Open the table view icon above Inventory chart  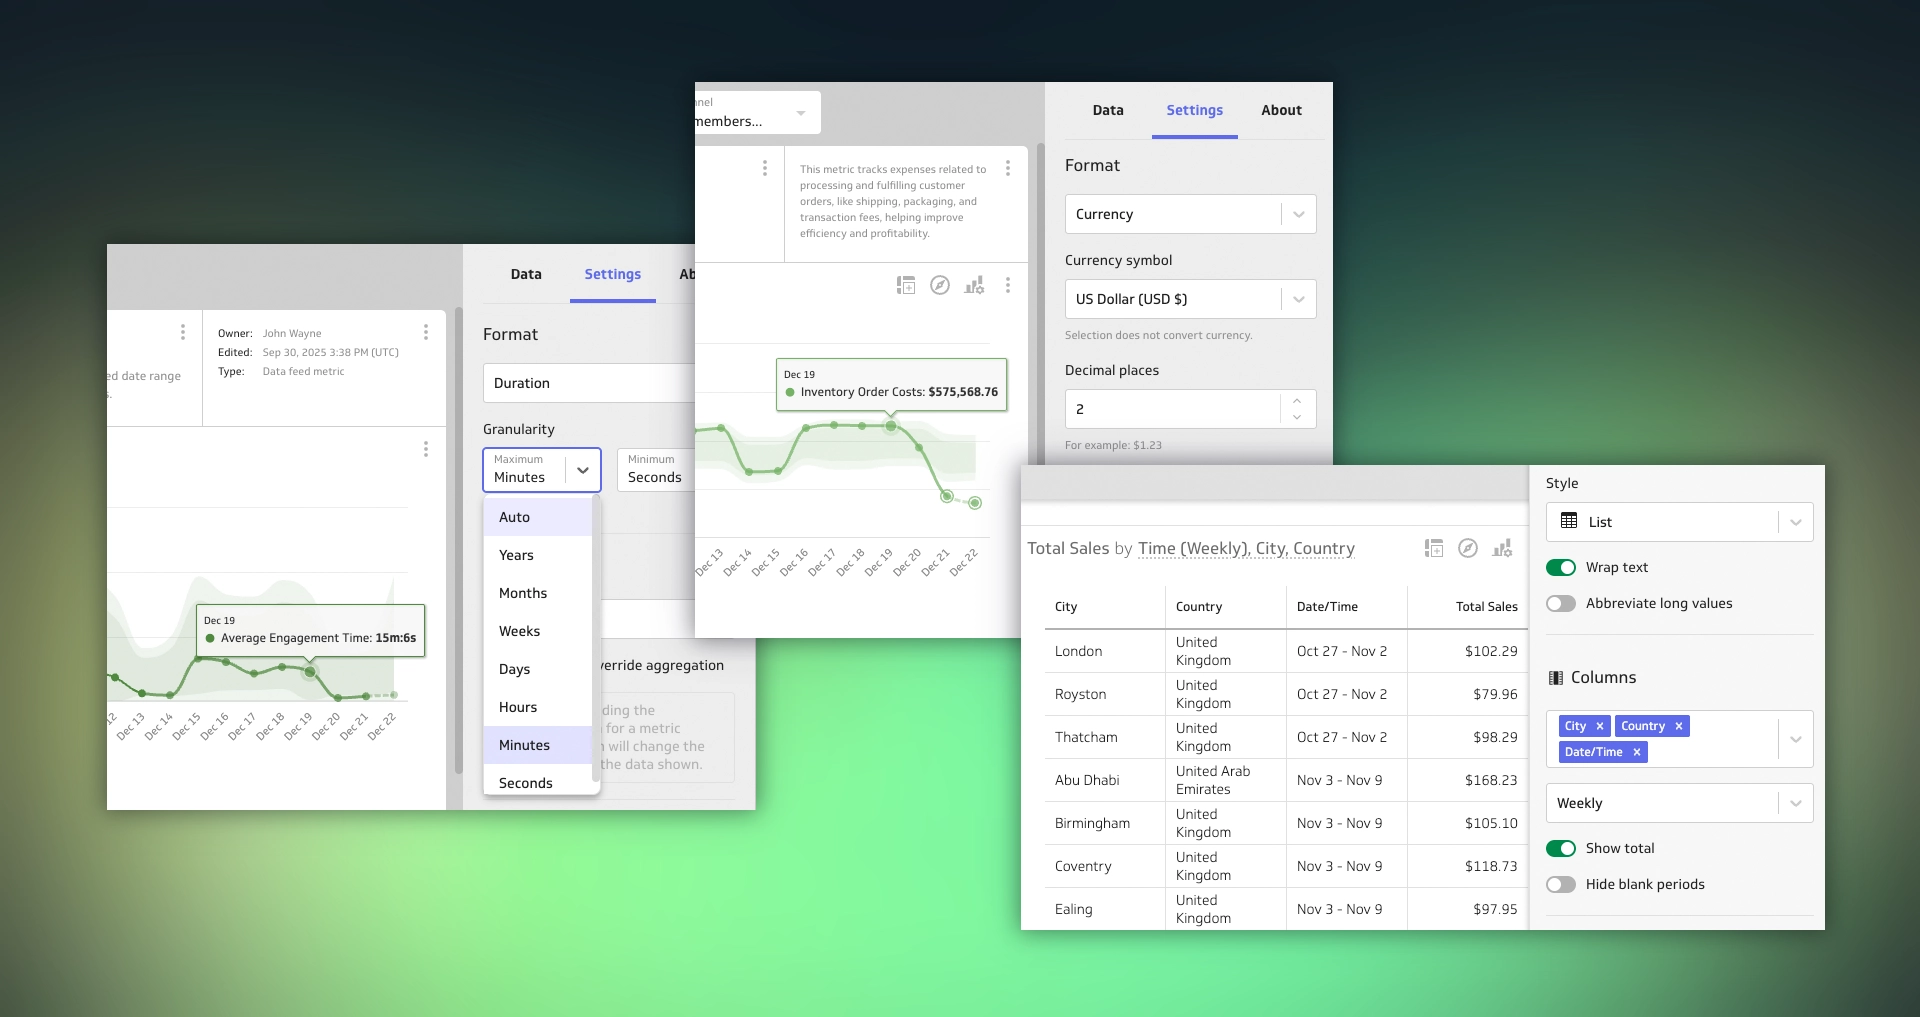(906, 285)
